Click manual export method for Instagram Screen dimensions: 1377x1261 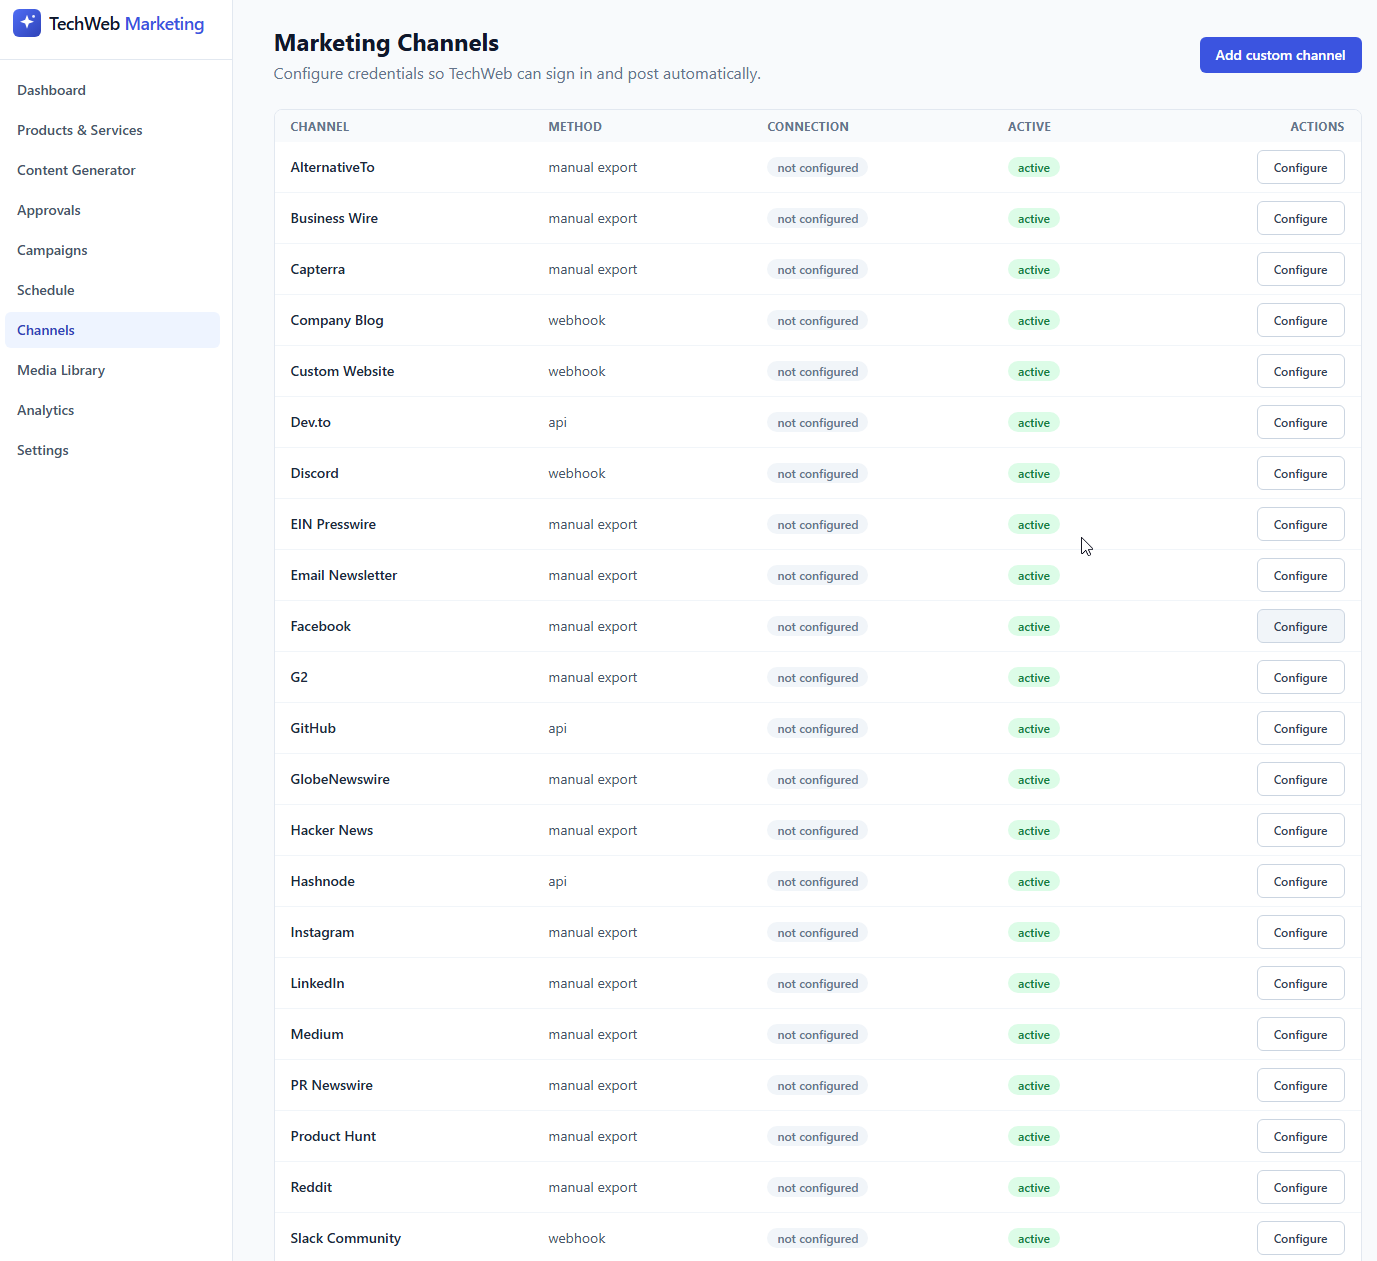pos(592,932)
